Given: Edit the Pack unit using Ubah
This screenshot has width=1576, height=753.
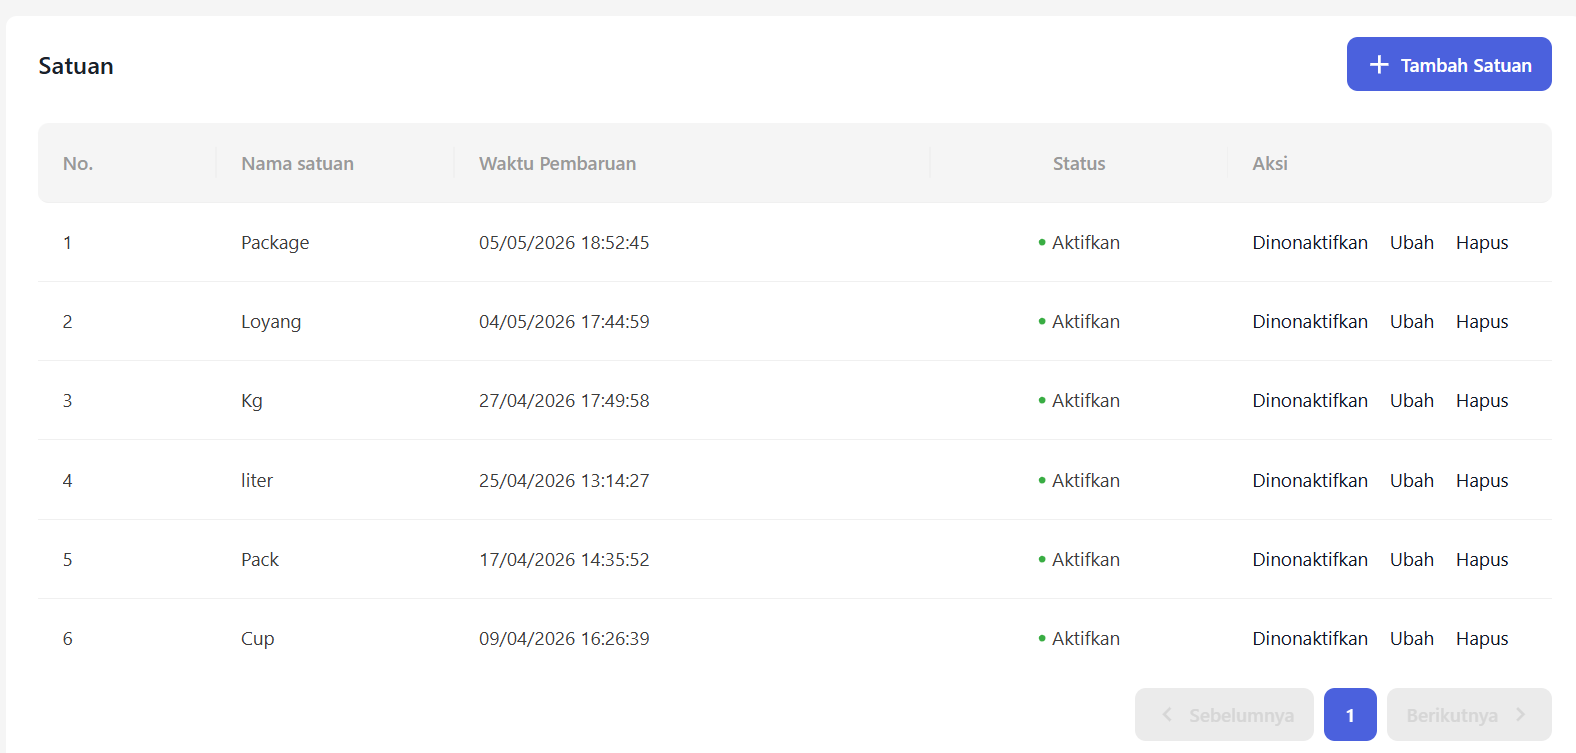Looking at the screenshot, I should 1411,559.
